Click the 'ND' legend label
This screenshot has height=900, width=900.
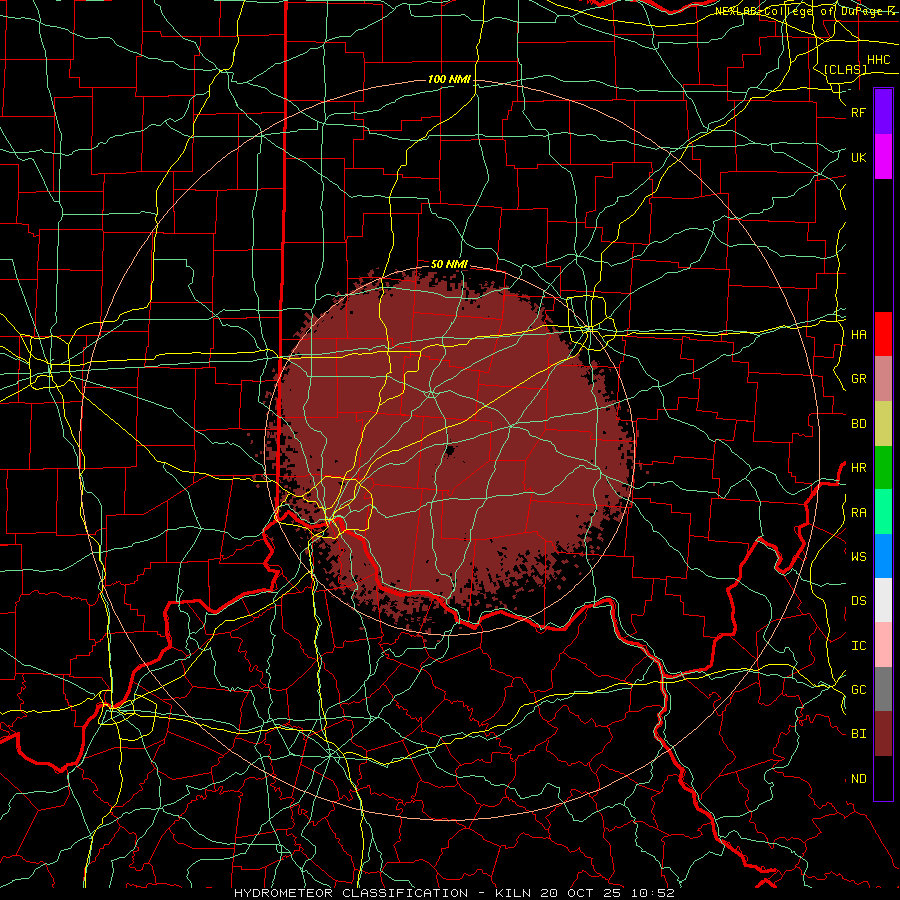click(858, 779)
